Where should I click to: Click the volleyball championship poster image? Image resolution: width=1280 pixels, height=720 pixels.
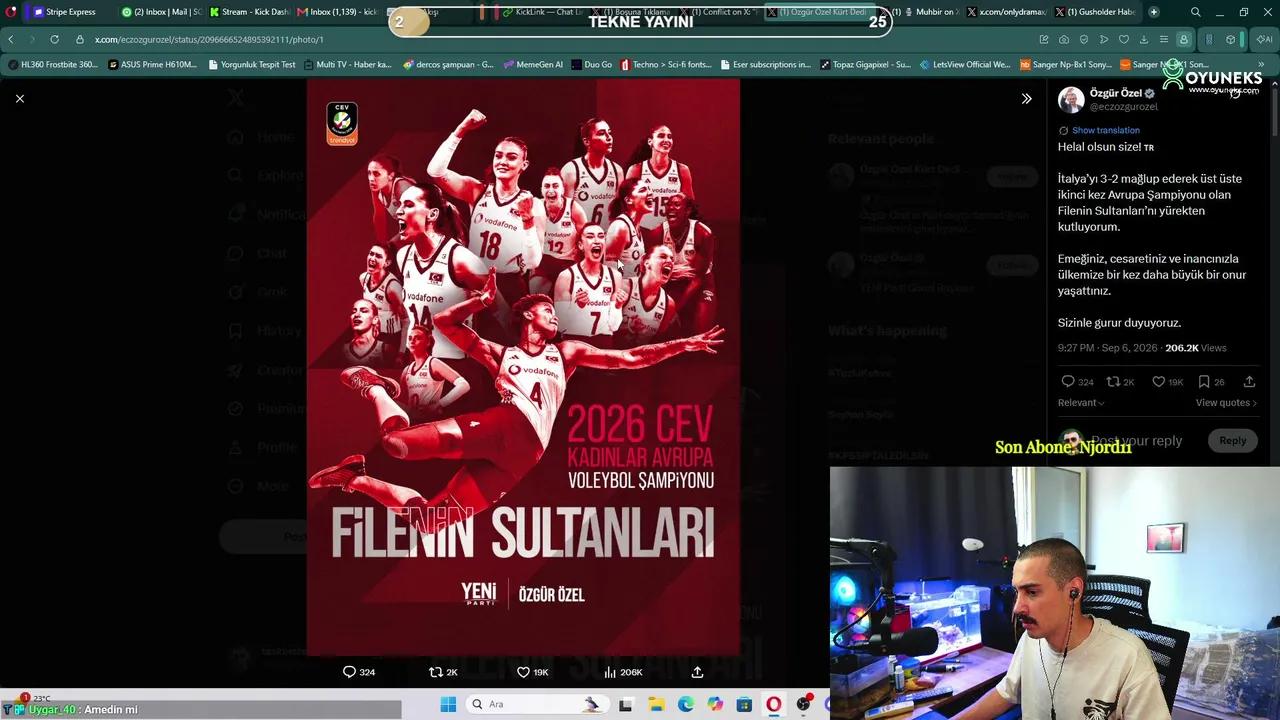pos(523,367)
